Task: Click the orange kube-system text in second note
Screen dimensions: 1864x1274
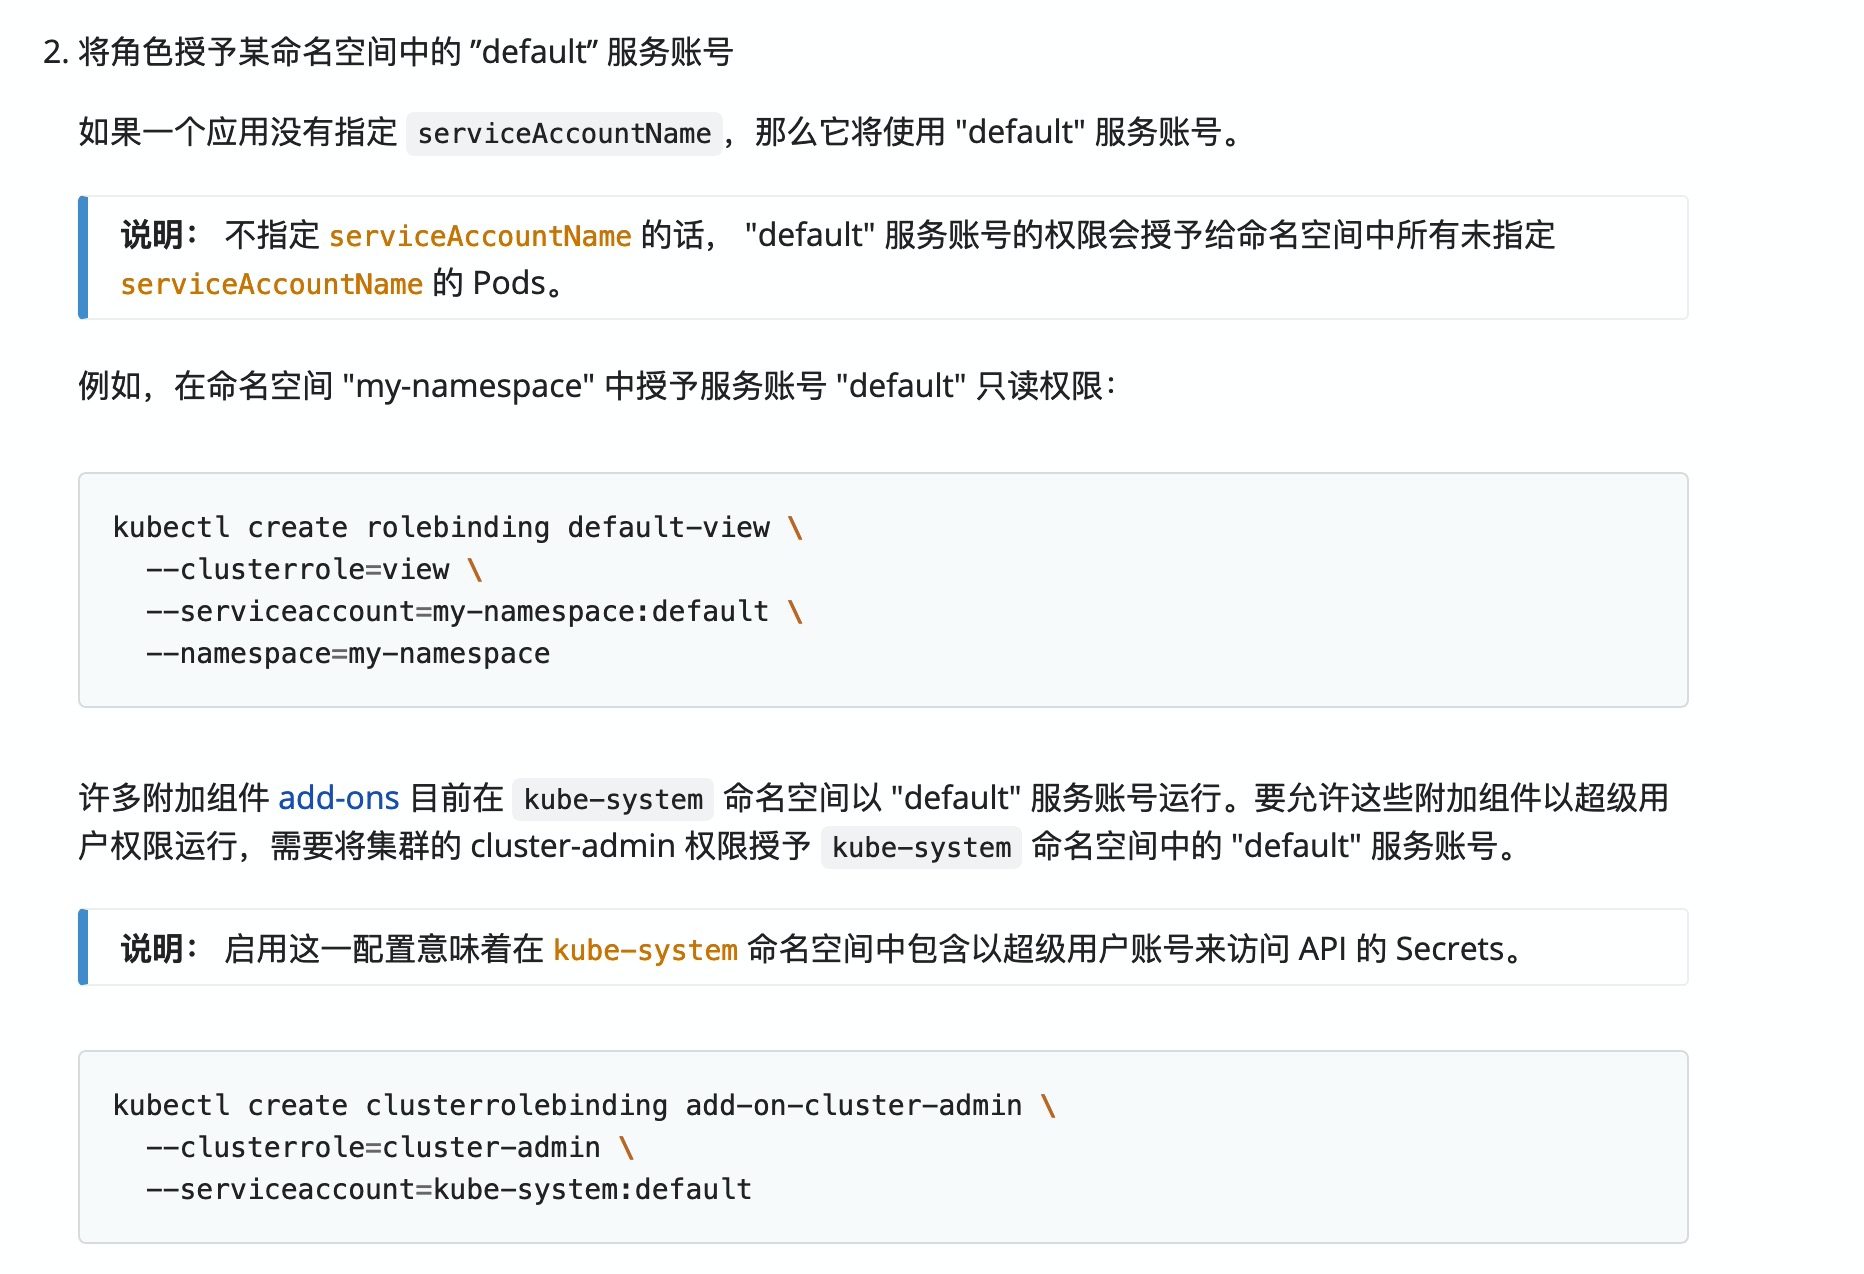Action: pyautogui.click(x=645, y=949)
